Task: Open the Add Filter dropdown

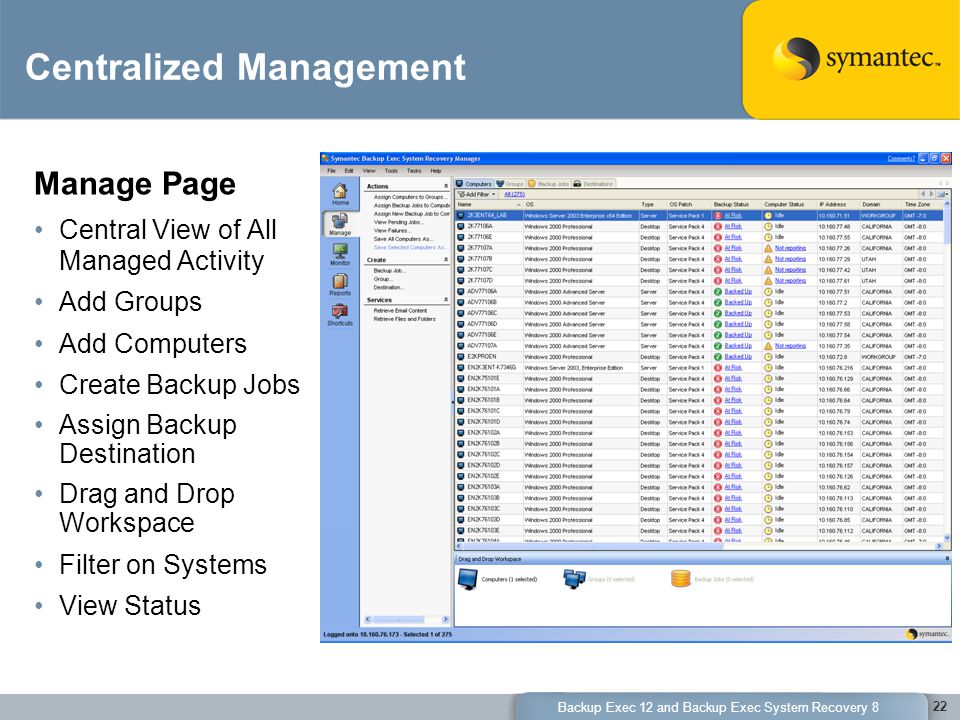Action: (477, 194)
